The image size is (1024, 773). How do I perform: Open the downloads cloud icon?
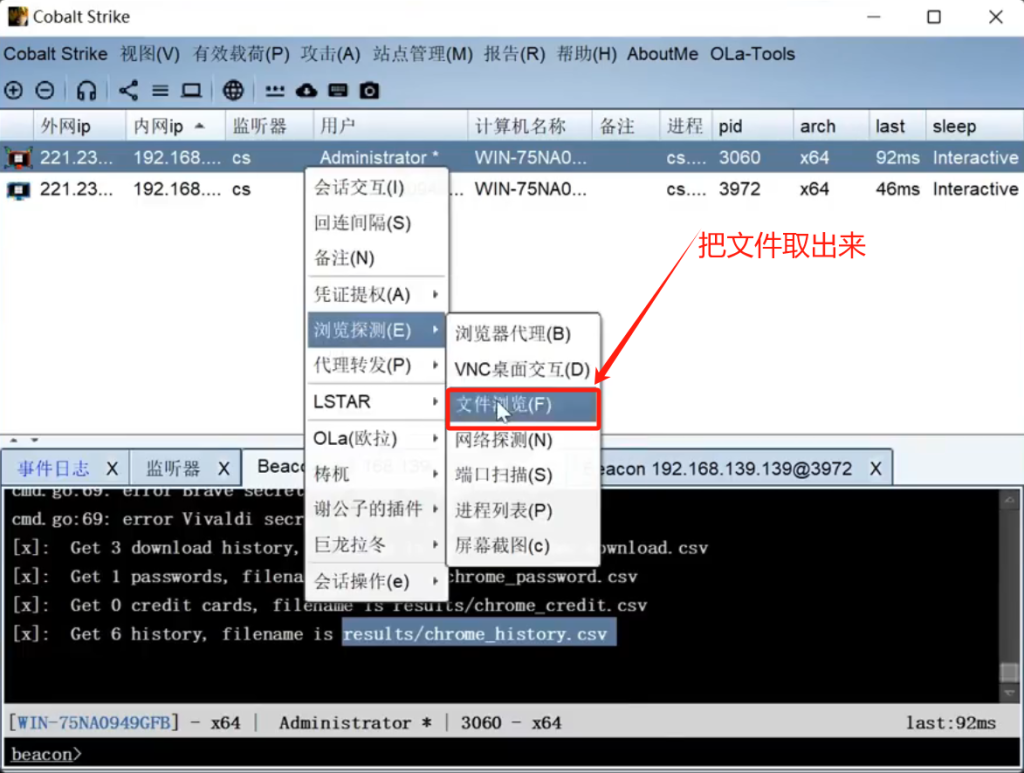[306, 90]
